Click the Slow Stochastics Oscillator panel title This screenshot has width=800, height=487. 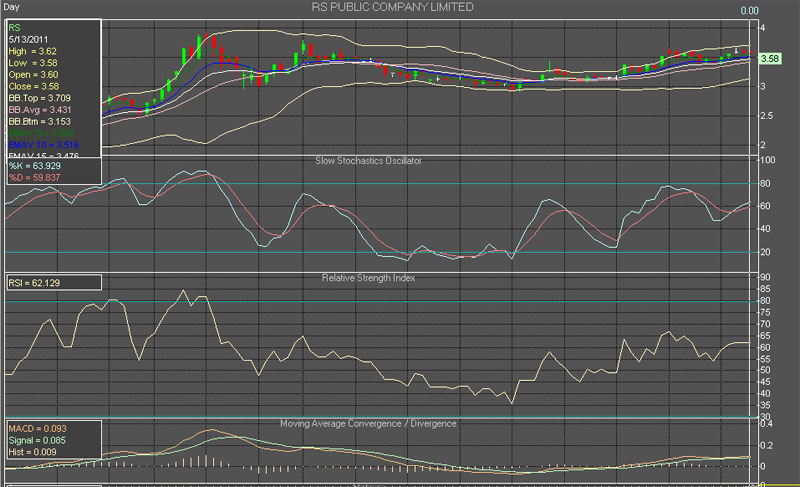[368, 161]
